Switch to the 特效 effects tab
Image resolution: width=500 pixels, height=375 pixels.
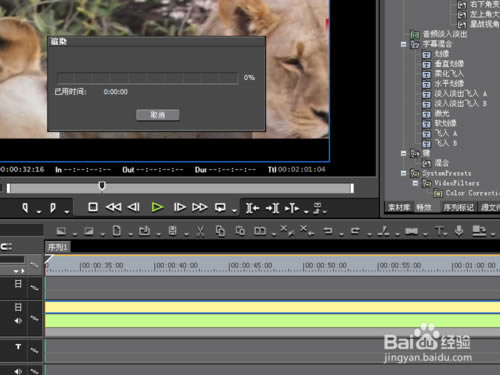point(424,208)
